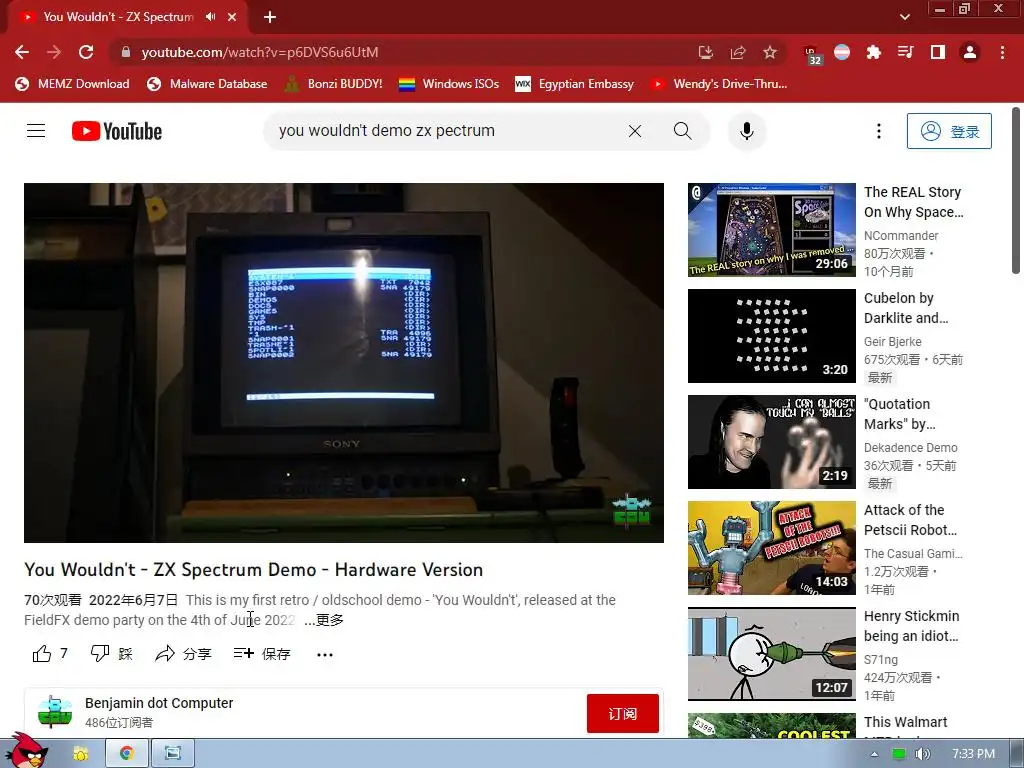The image size is (1024, 768).
Task: Click the striped flag extension icon
Action: coord(842,52)
